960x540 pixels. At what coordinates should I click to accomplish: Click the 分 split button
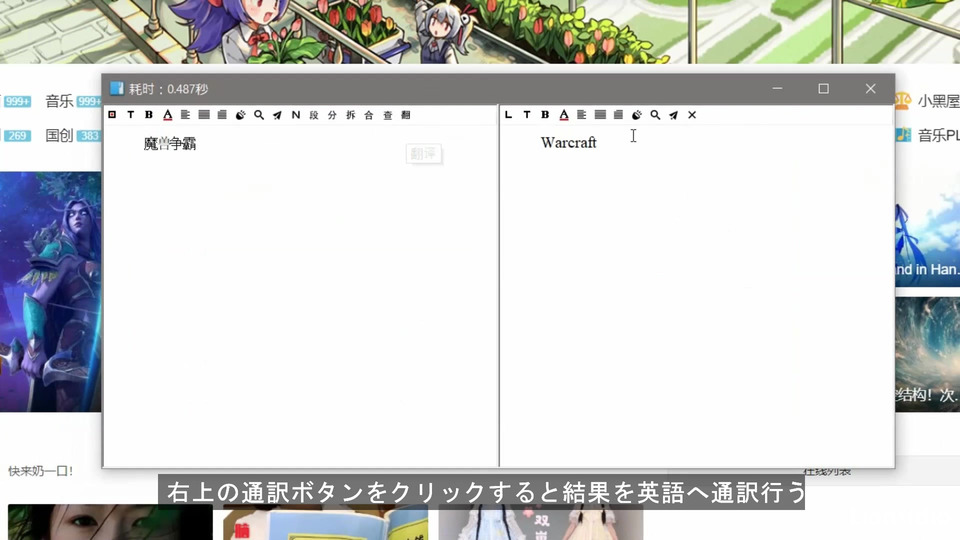click(332, 114)
